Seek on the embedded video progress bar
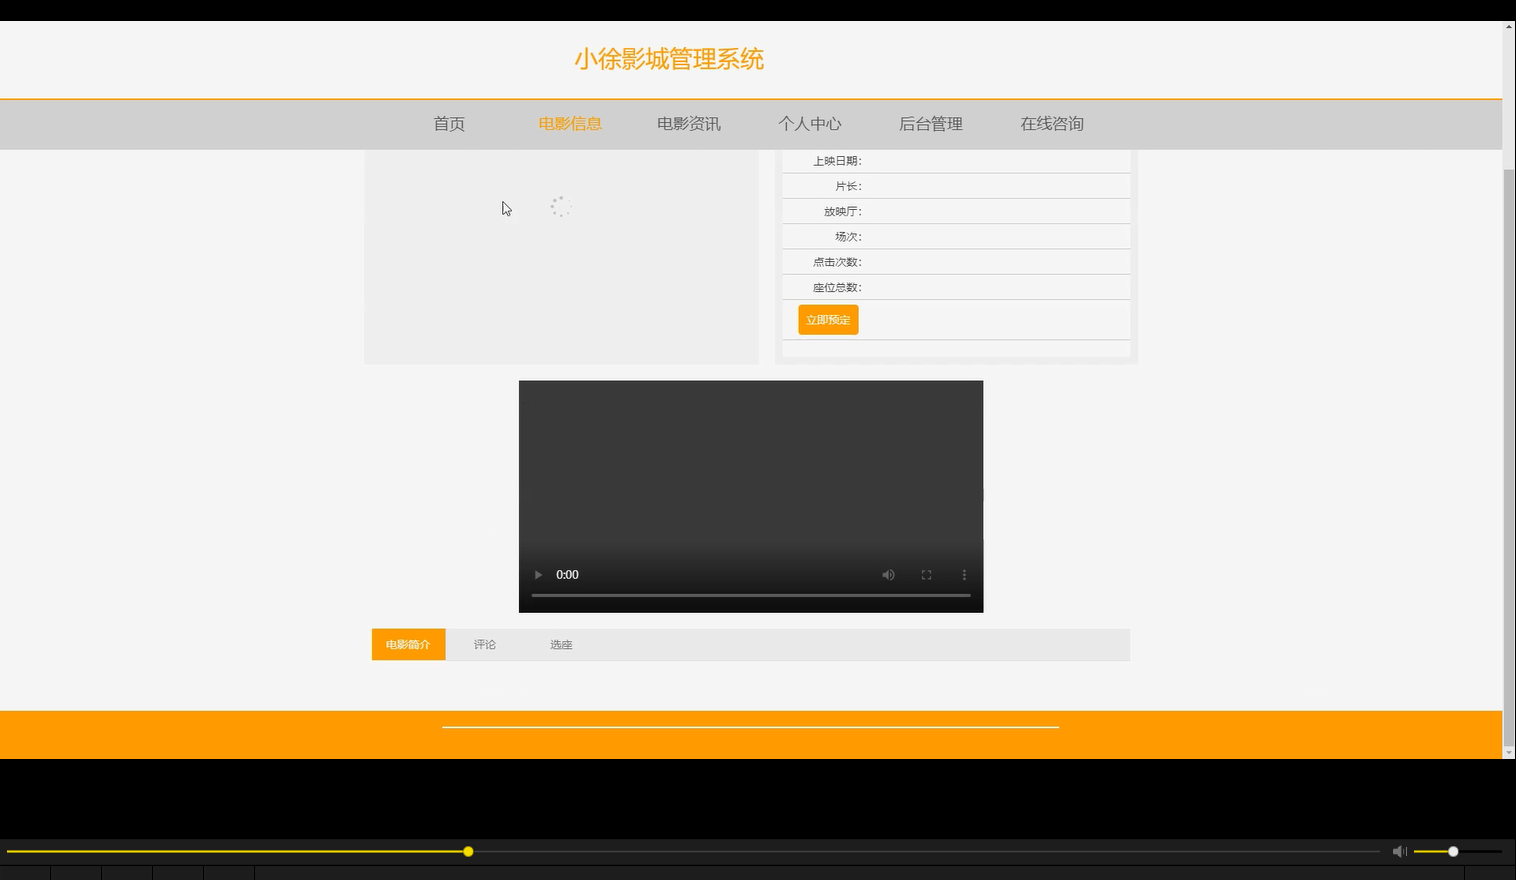Screen dimensions: 1516x880 (751, 595)
